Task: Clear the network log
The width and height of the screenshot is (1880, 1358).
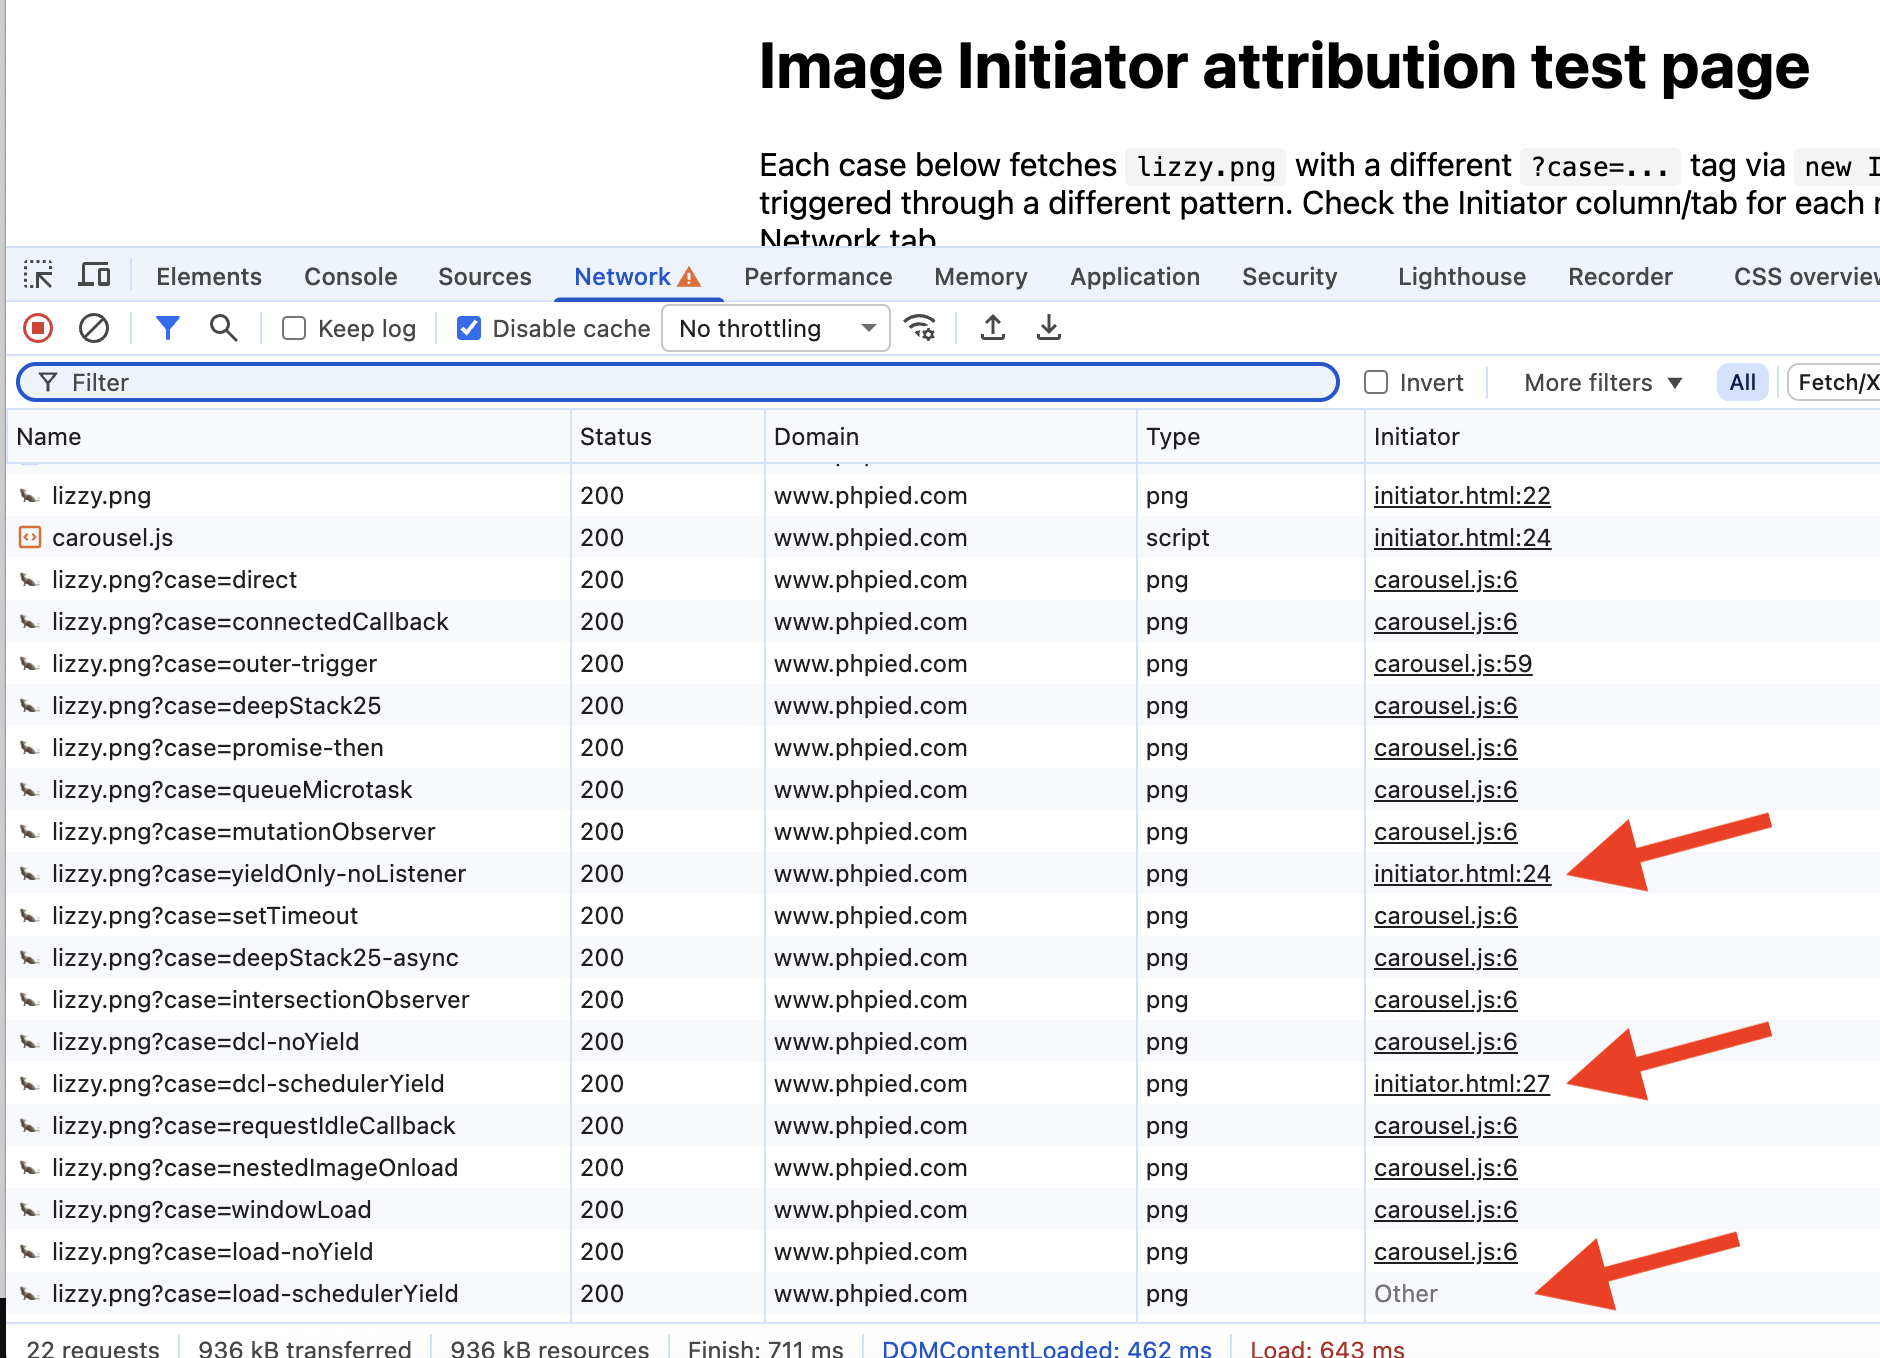Action: click(94, 328)
